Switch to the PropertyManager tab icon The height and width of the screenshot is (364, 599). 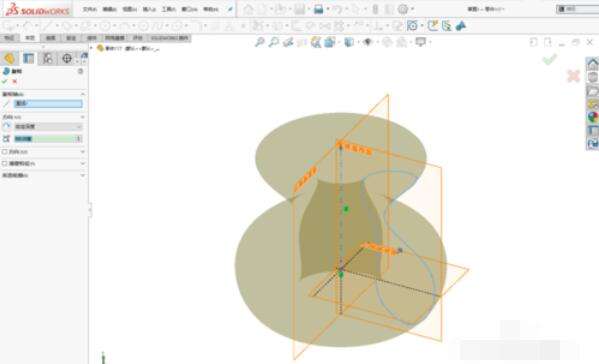pos(29,58)
